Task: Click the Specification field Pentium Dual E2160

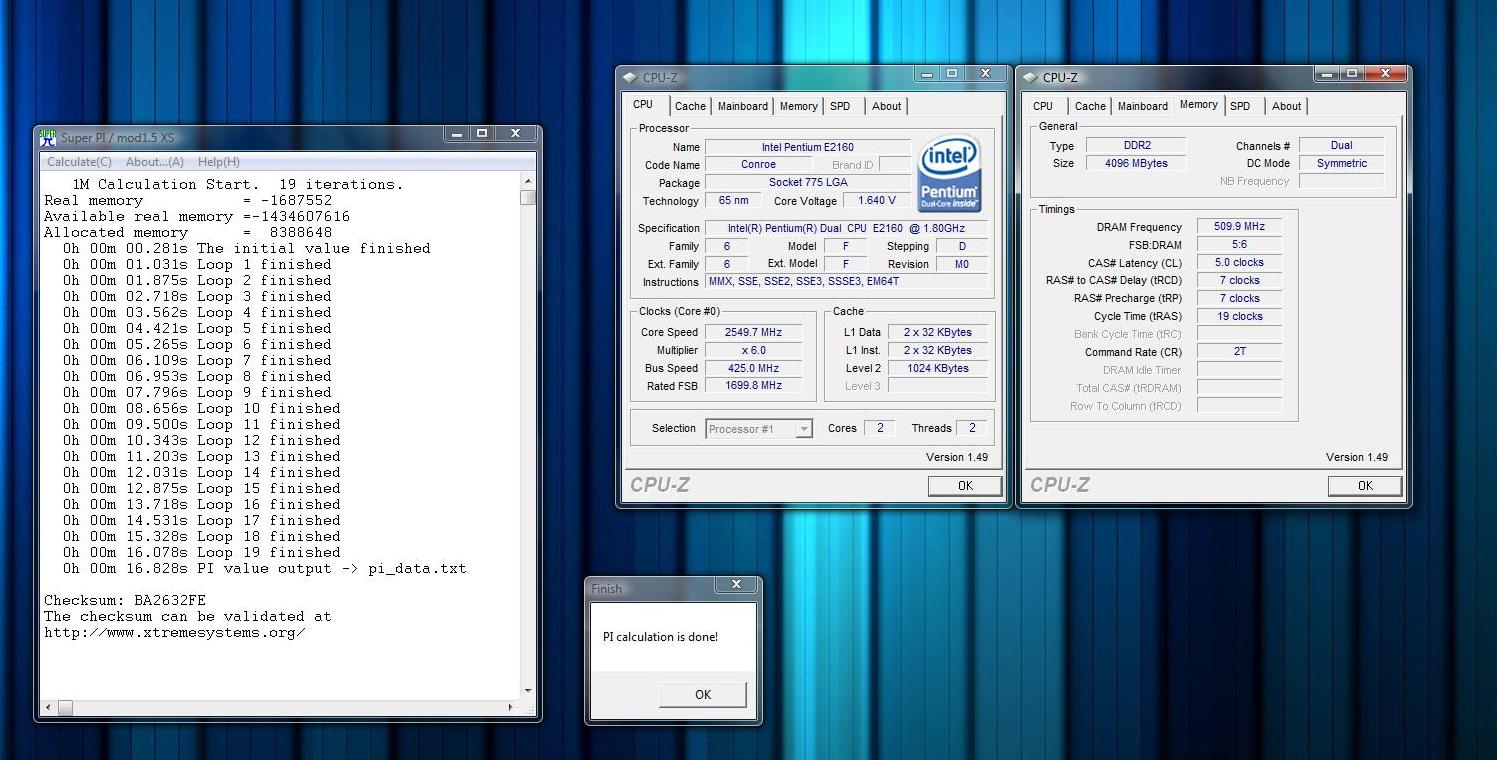Action: tap(846, 228)
